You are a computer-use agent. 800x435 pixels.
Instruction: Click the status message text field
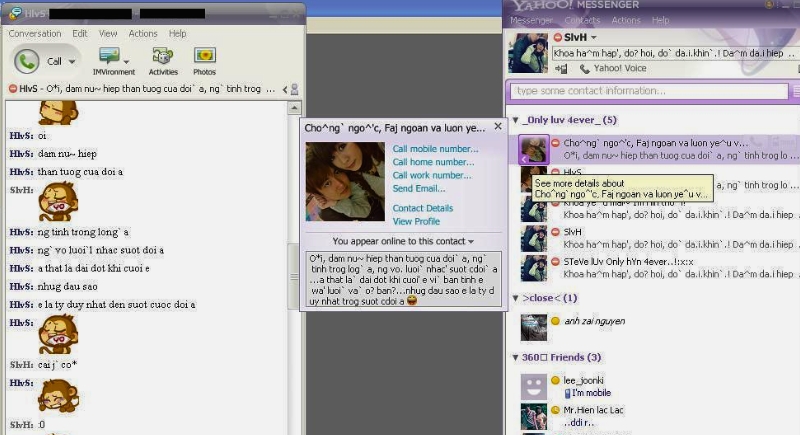pyautogui.click(x=674, y=53)
